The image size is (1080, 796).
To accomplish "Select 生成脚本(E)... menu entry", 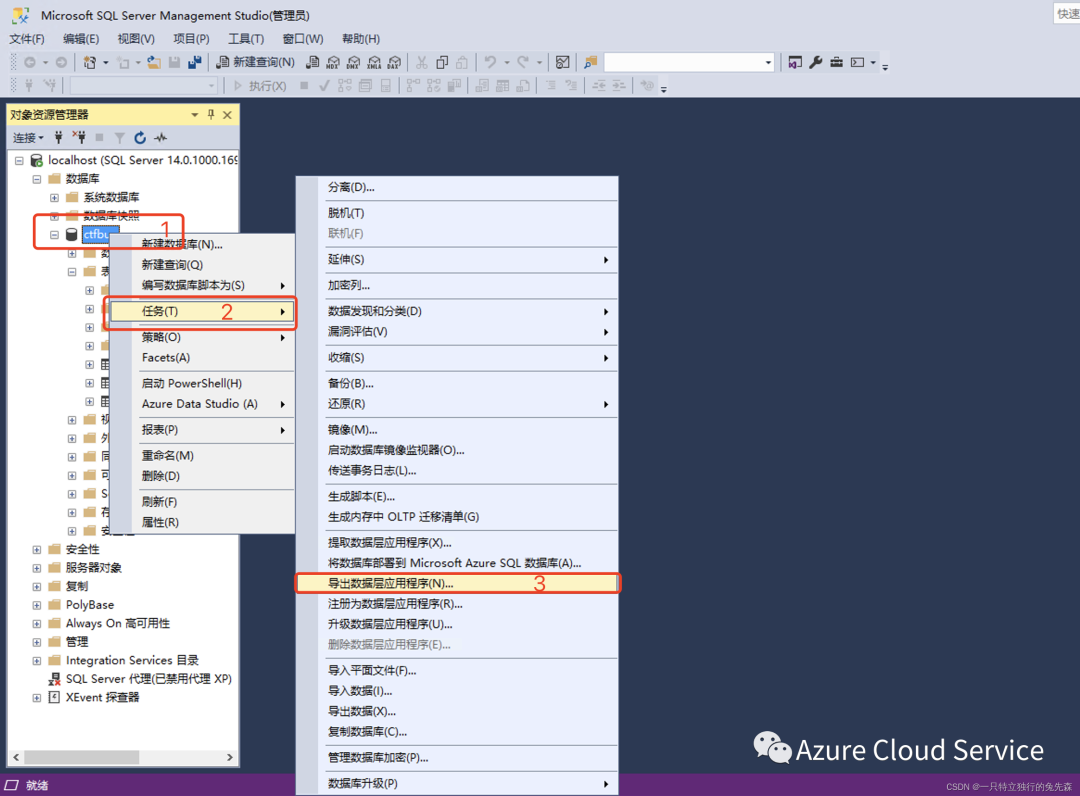I will click(x=457, y=496).
